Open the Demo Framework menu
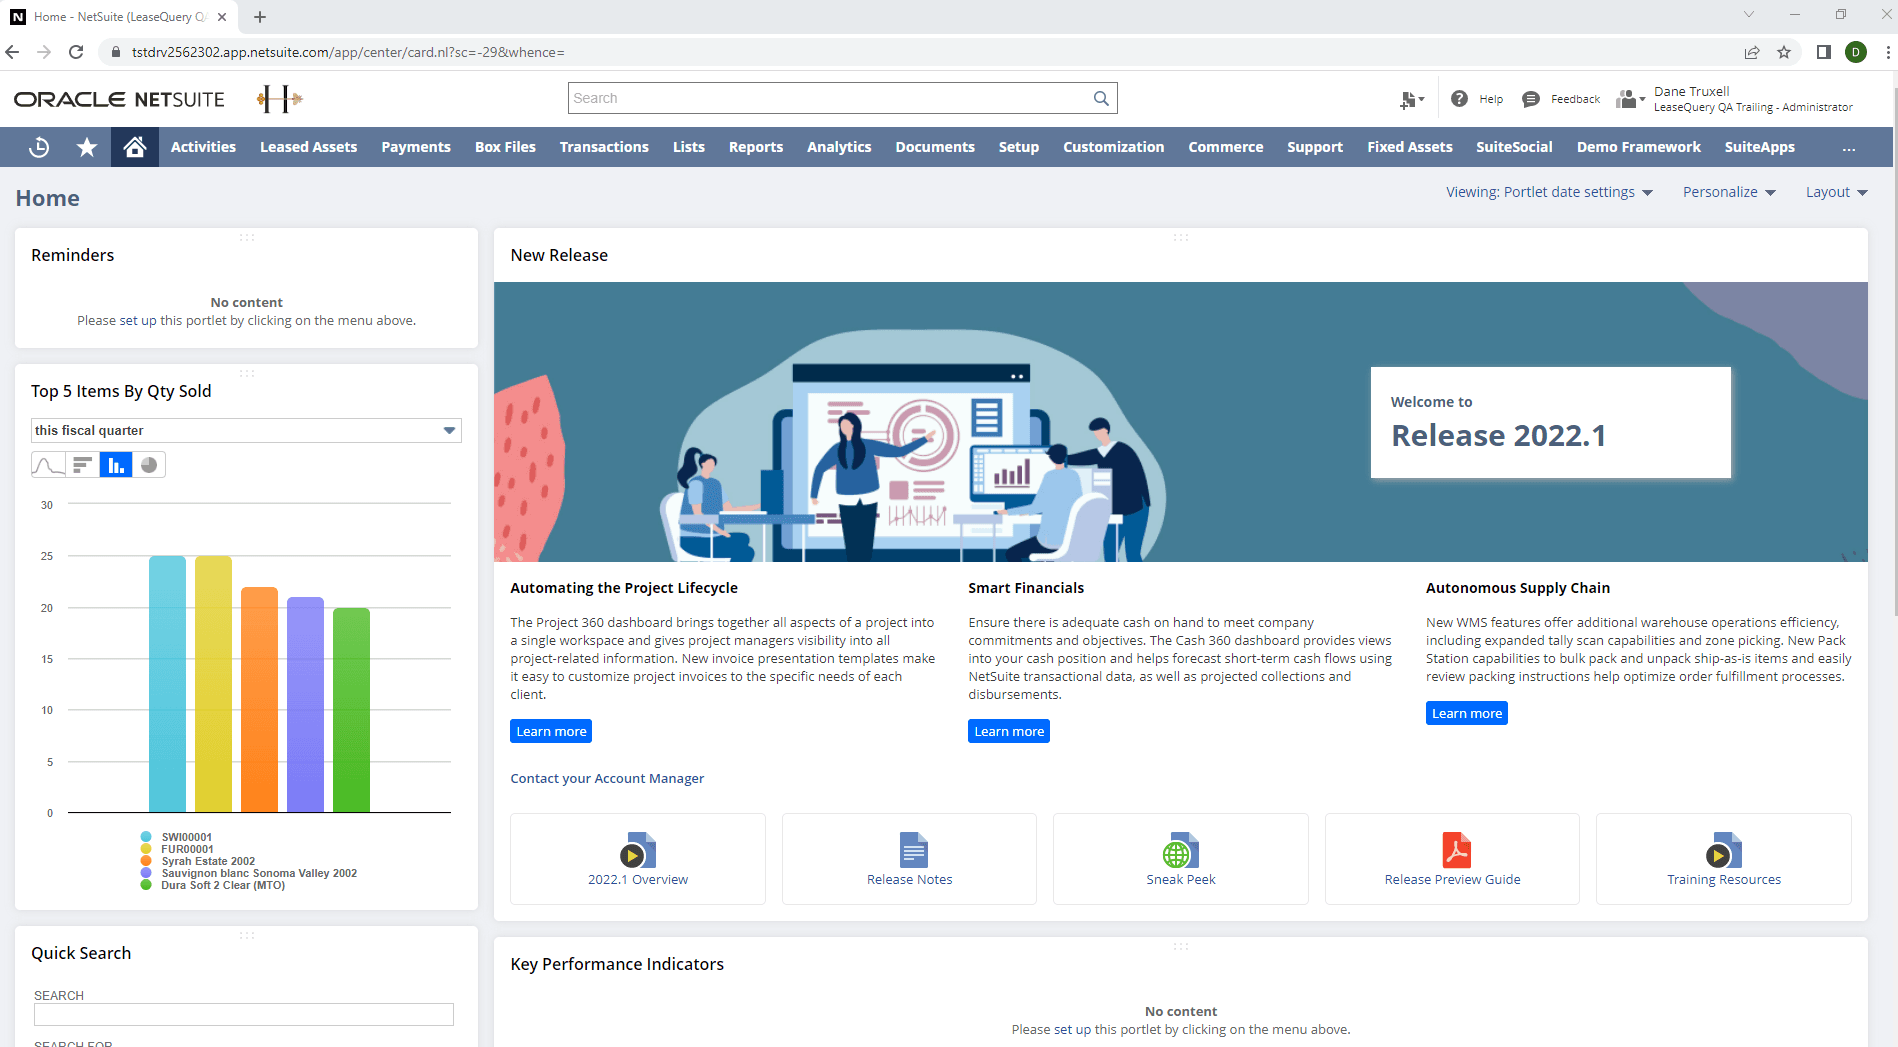 click(x=1638, y=147)
